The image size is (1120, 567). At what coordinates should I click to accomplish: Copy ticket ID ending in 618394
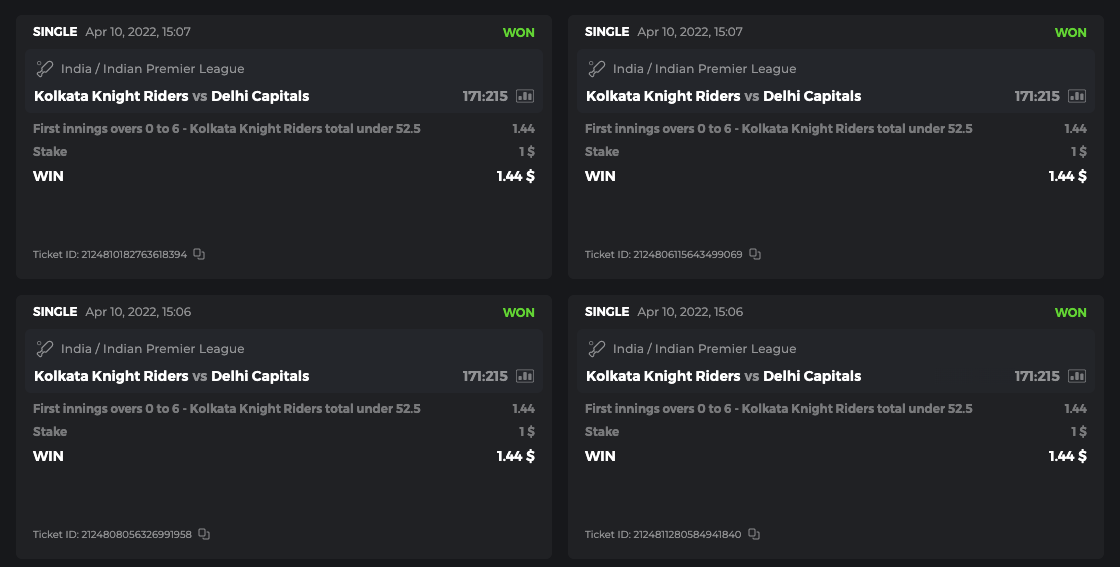199,254
